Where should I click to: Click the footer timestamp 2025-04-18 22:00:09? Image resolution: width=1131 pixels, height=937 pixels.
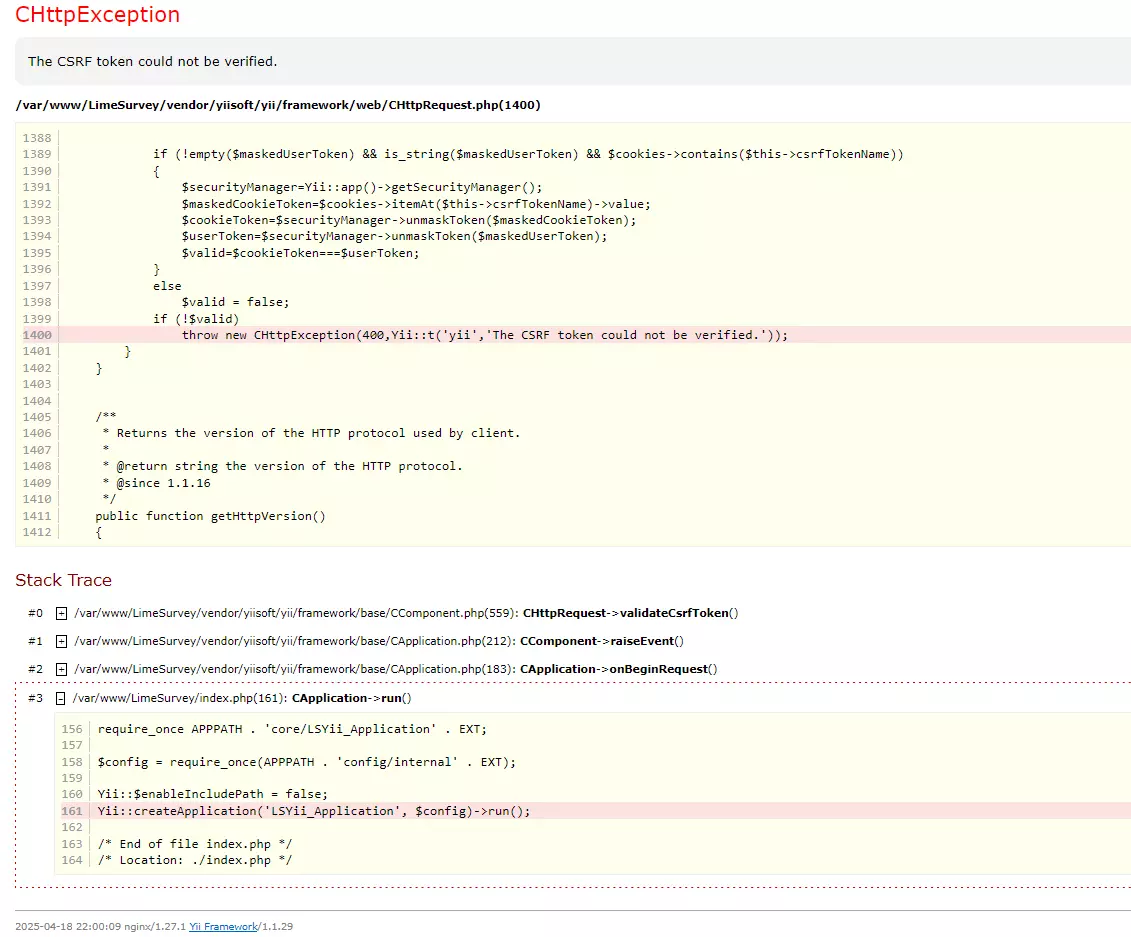(68, 927)
